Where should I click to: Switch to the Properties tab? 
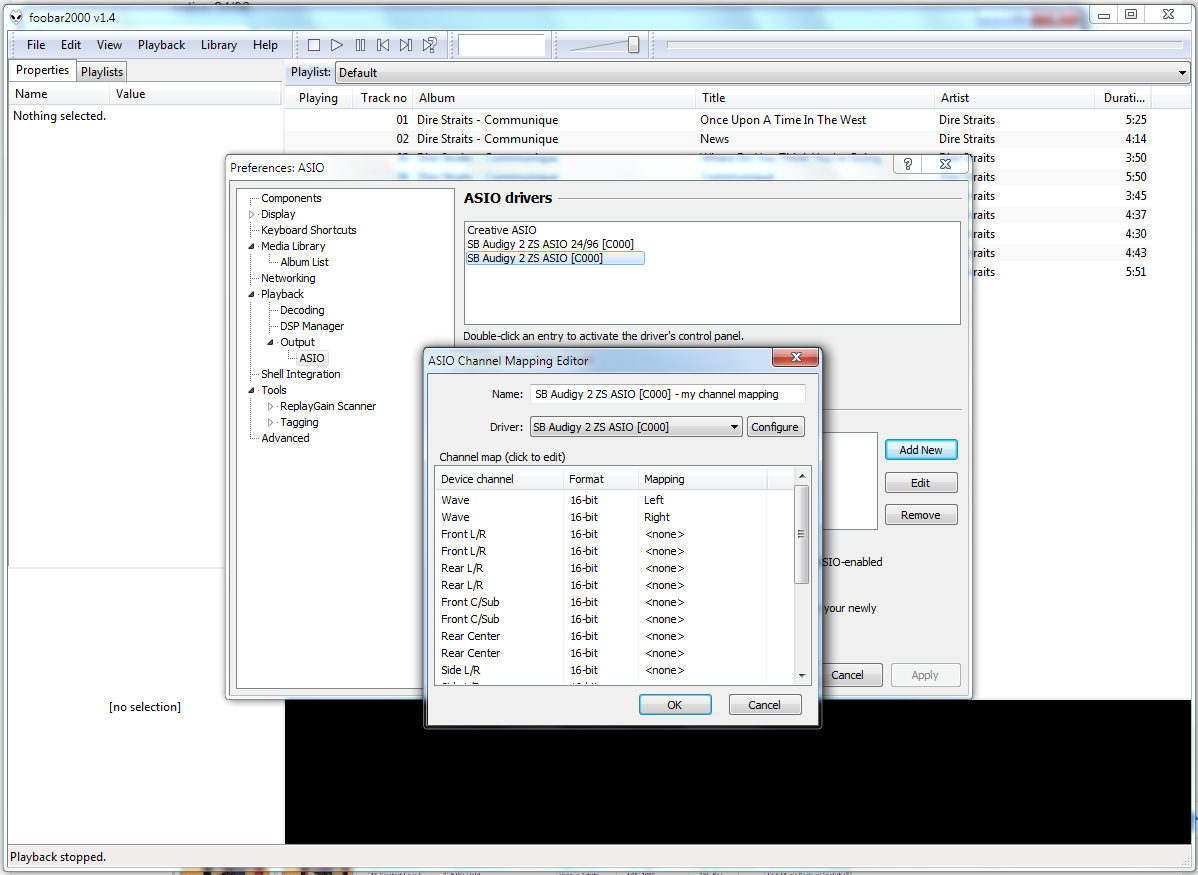click(42, 70)
